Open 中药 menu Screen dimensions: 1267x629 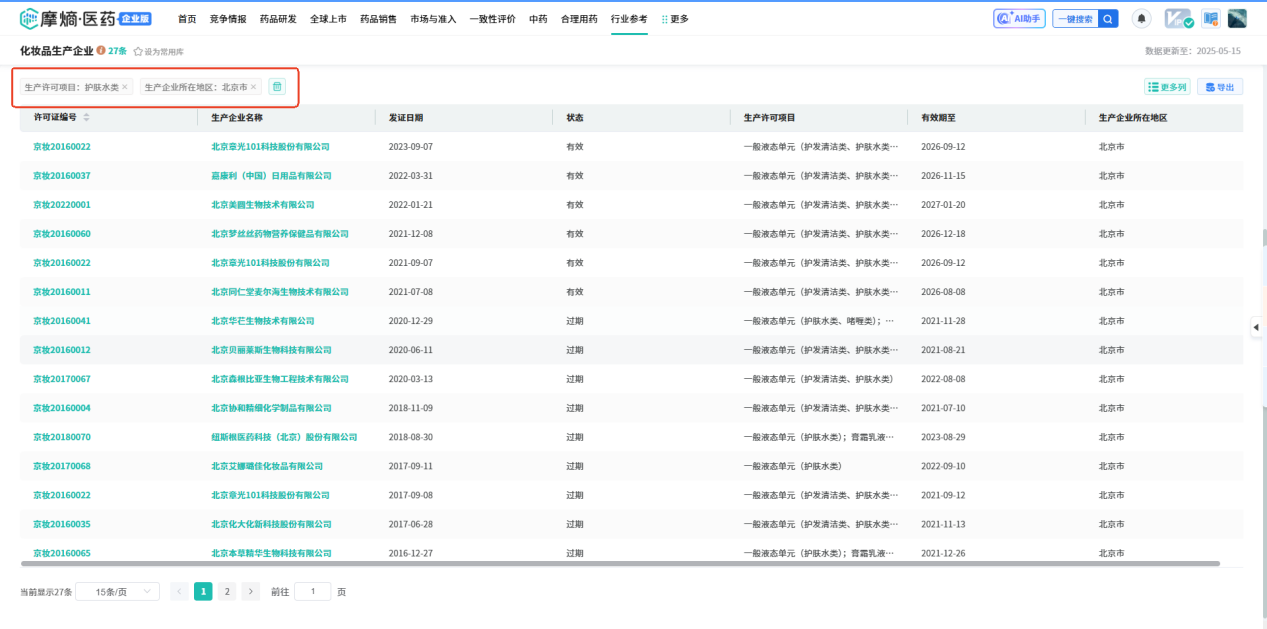(x=538, y=19)
